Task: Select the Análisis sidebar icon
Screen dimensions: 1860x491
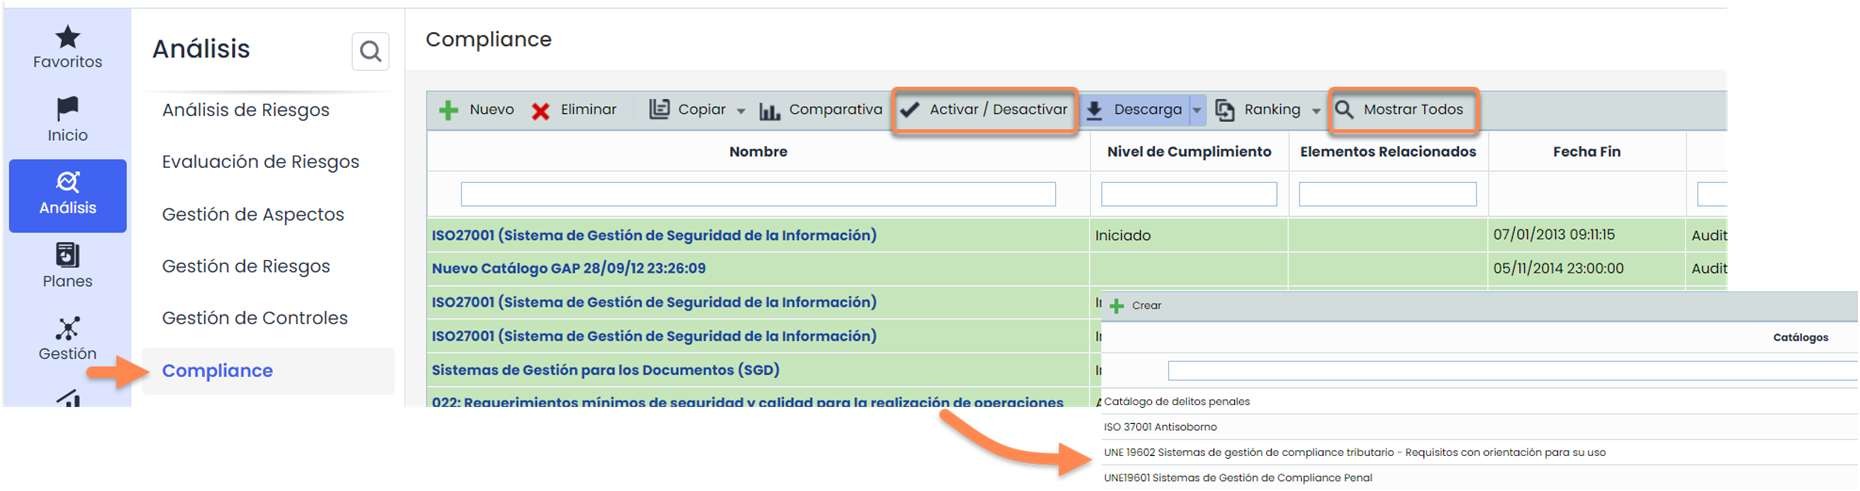Action: point(67,183)
